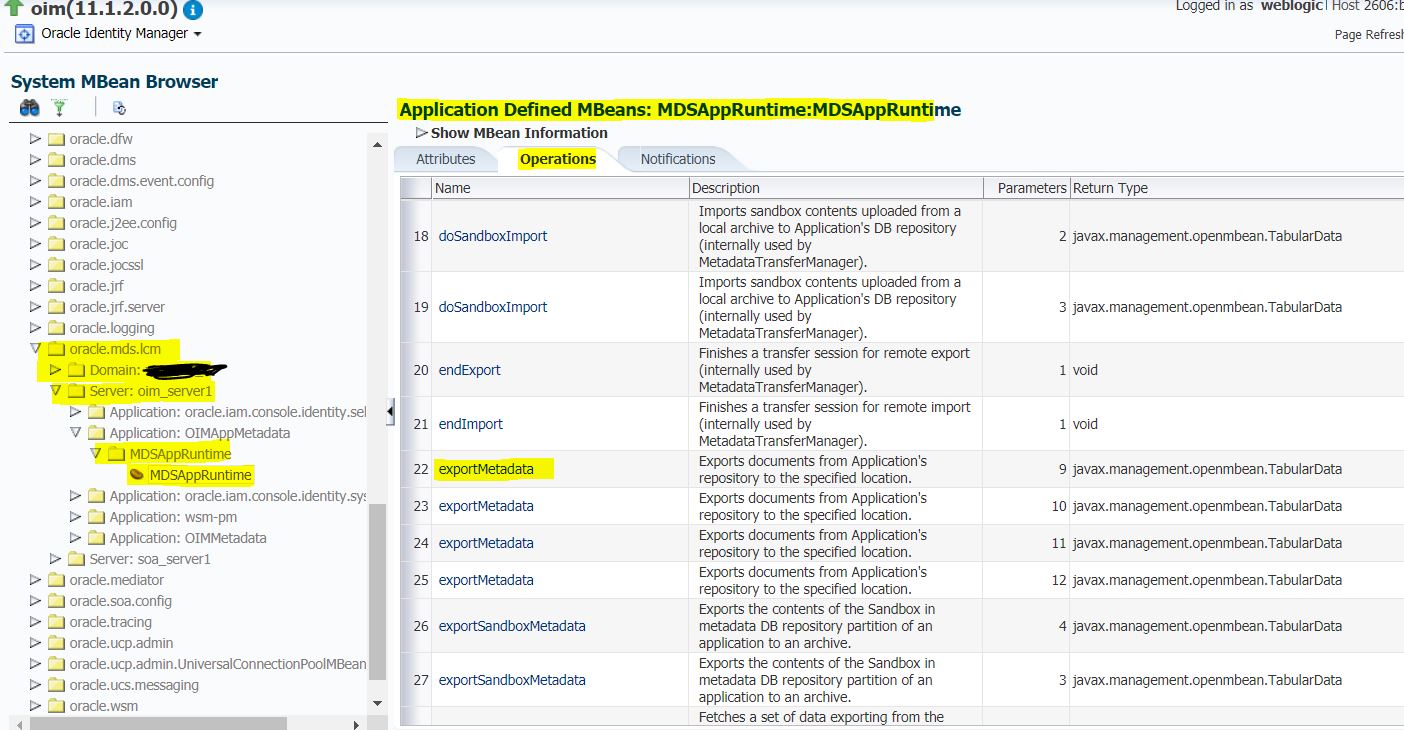Expand the Server: soa_server1 node
Image resolution: width=1404 pixels, height=730 pixels.
point(56,559)
